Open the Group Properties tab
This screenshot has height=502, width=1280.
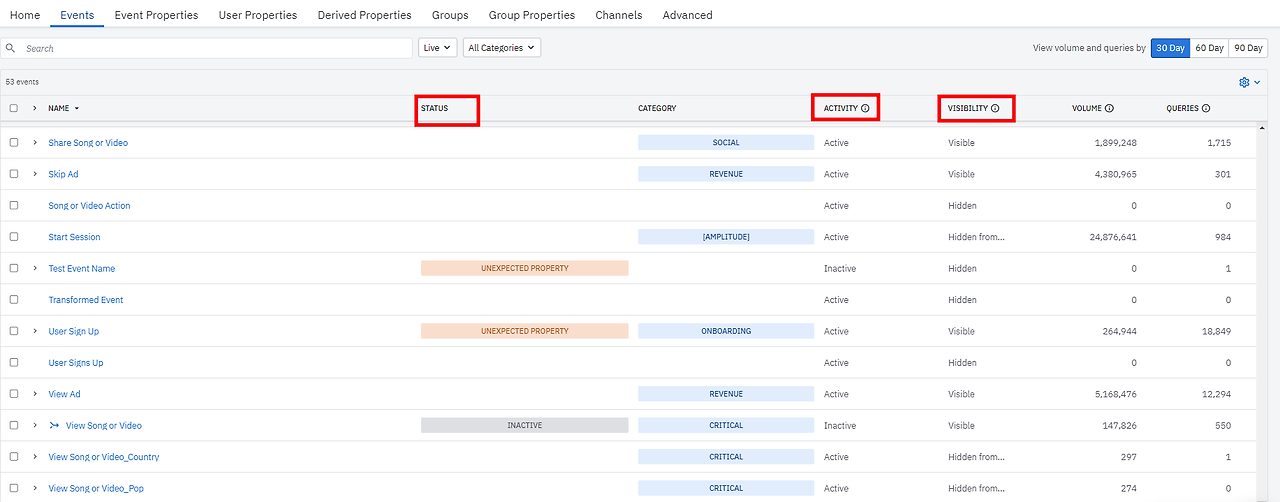(x=532, y=15)
